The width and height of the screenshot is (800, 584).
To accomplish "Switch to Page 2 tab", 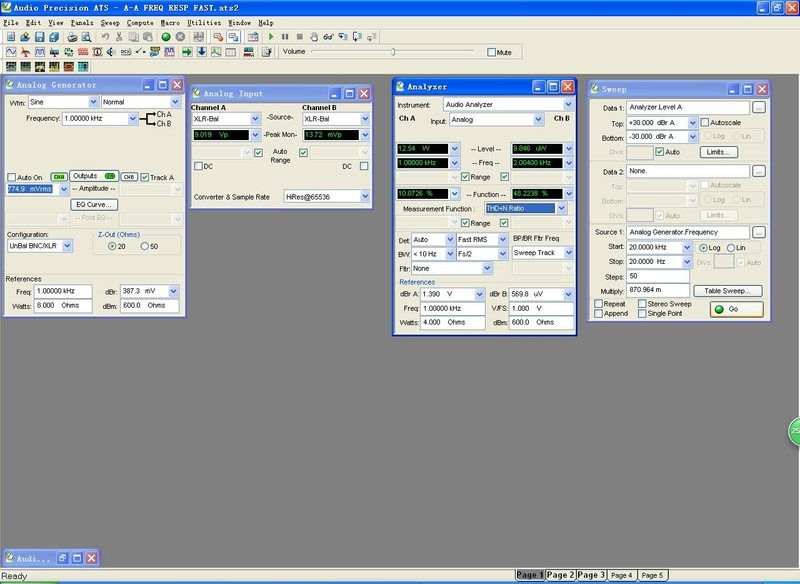I will (x=560, y=575).
